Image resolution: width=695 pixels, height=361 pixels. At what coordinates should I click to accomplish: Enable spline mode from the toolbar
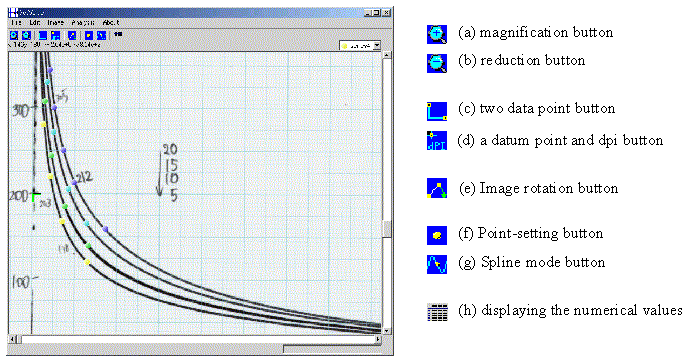click(102, 35)
